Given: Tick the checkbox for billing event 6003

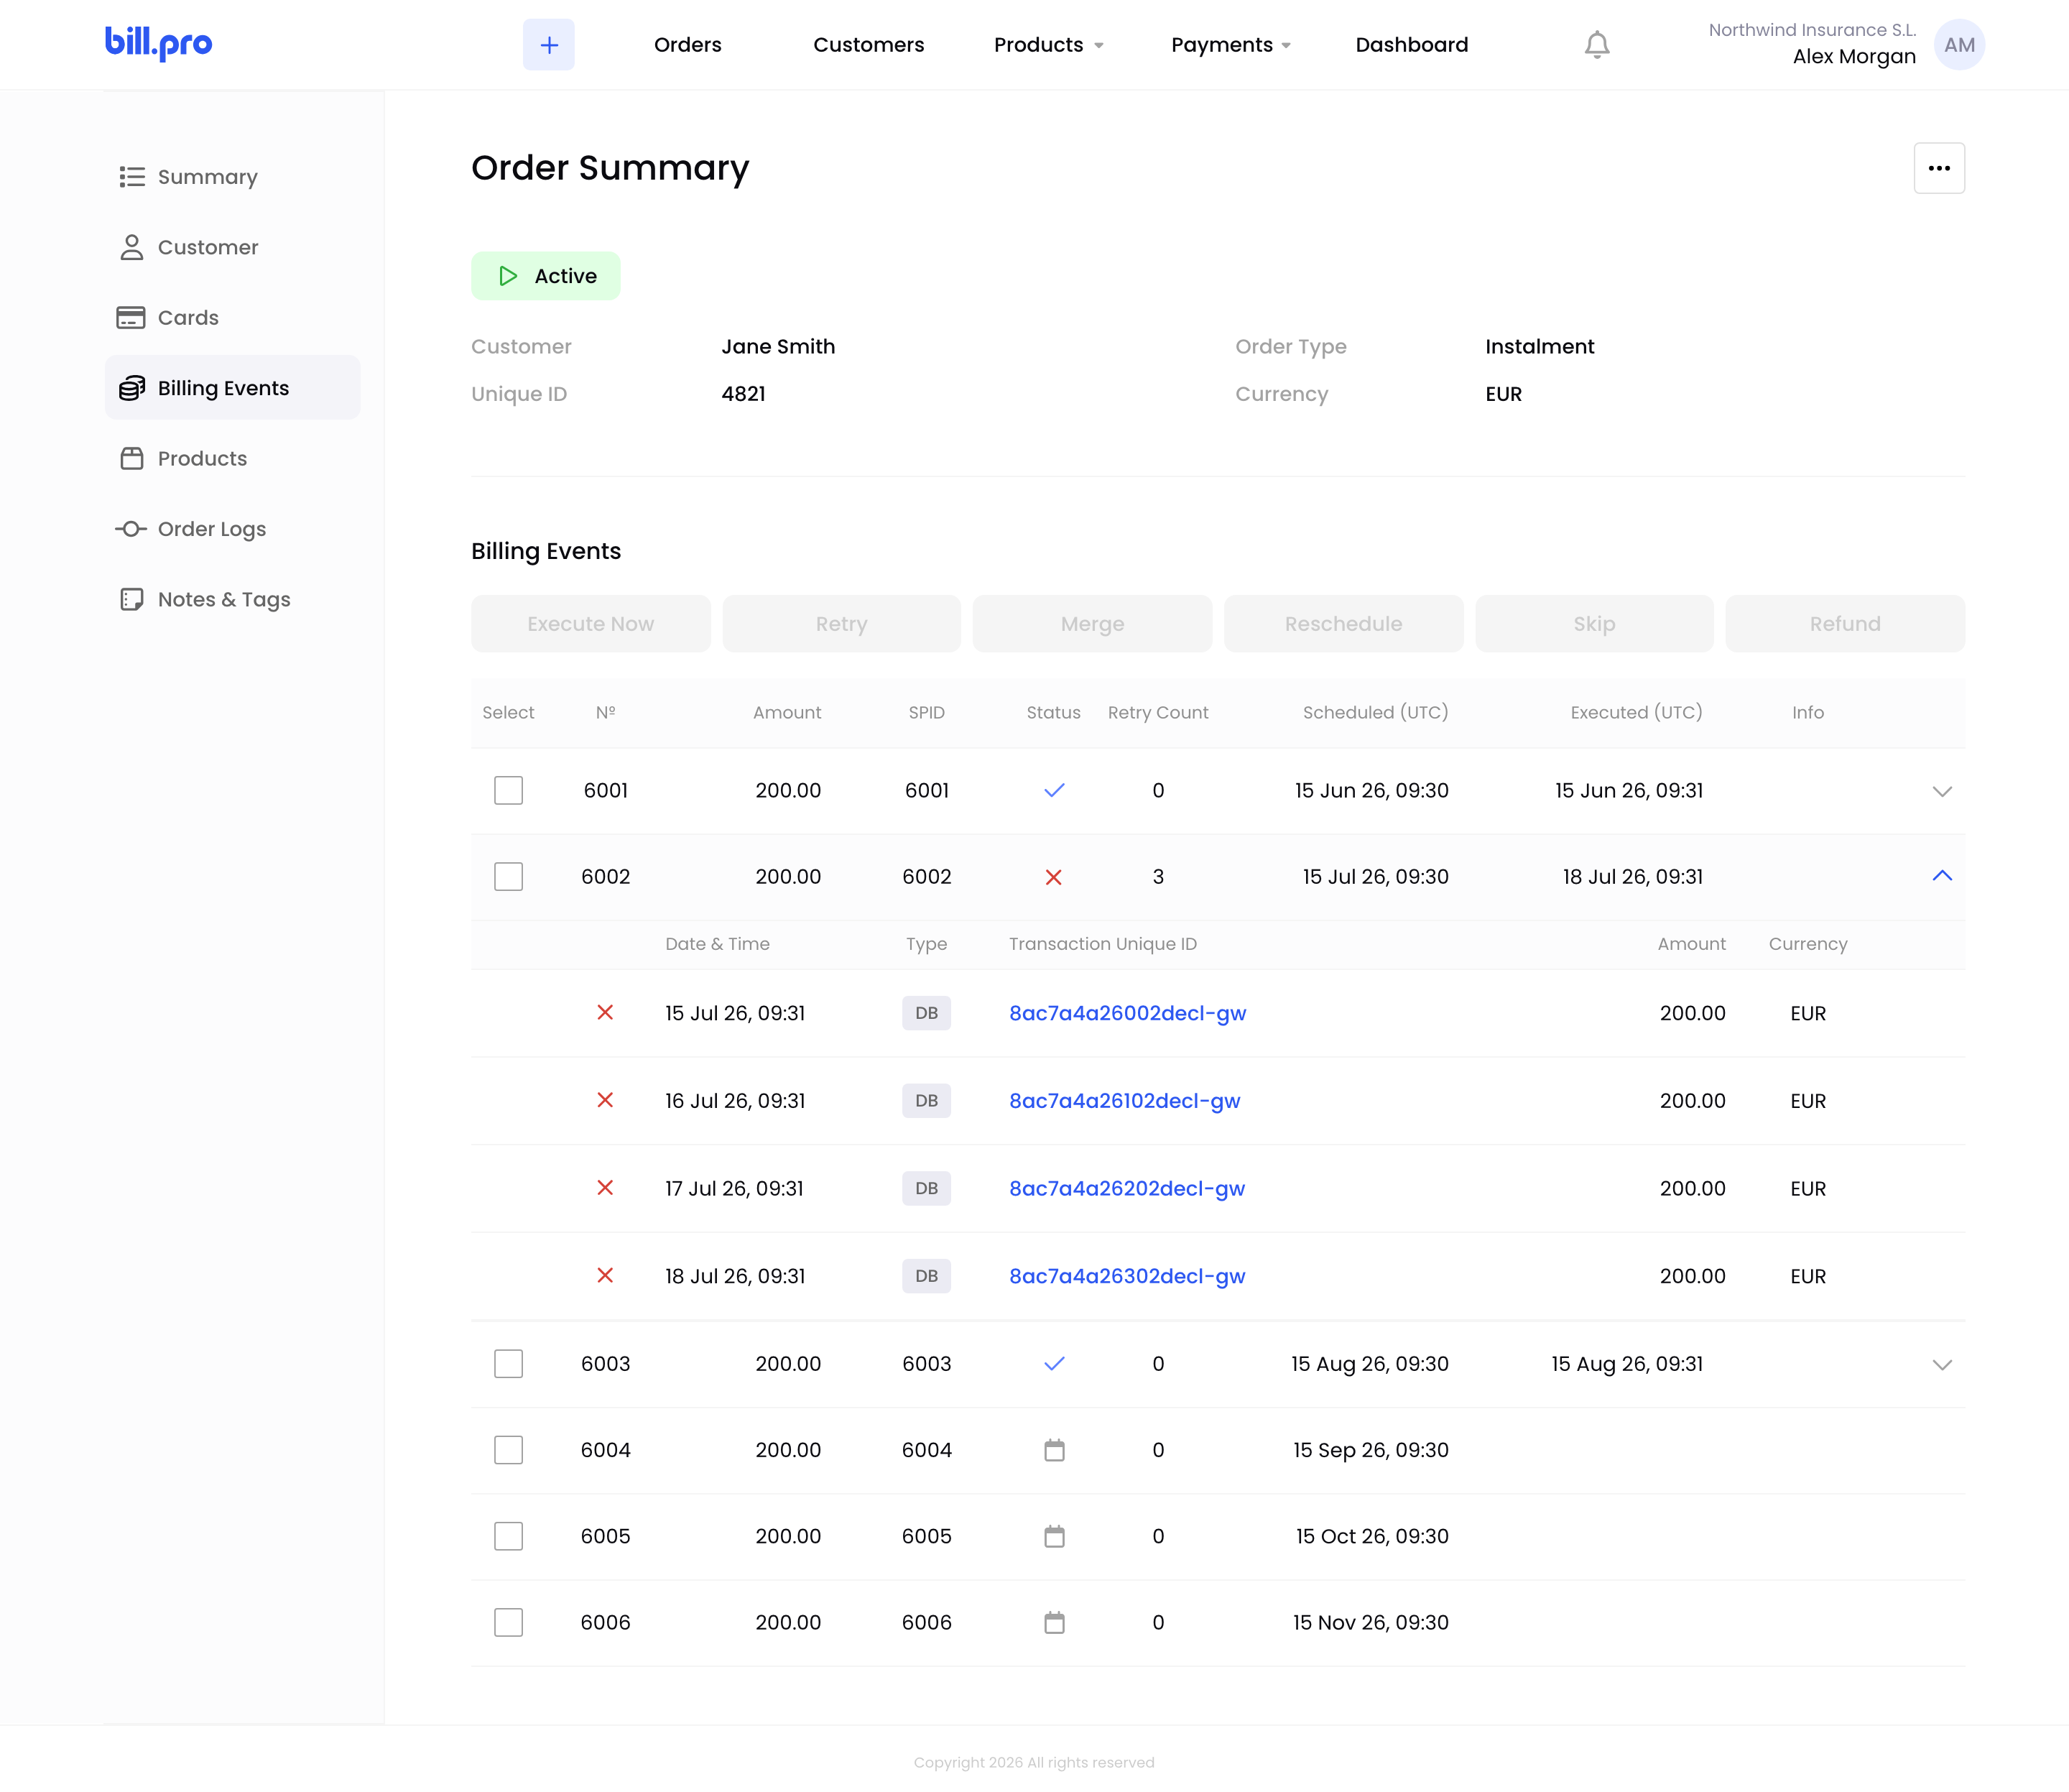Looking at the screenshot, I should point(508,1364).
